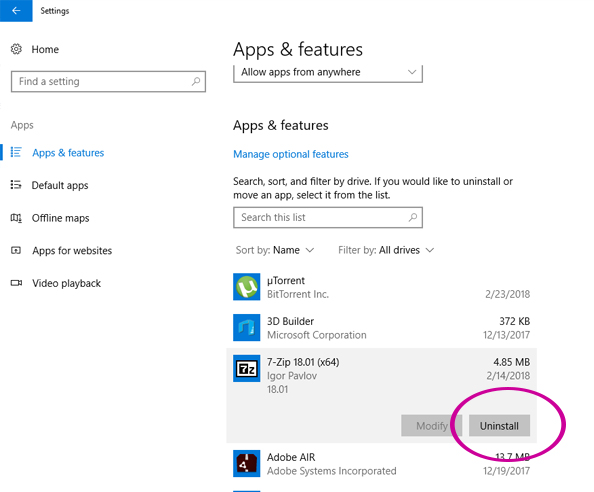Screen dimensions: 594x492
Task: Click the Igor Pavlov publisher text
Action: pyautogui.click(x=292, y=376)
